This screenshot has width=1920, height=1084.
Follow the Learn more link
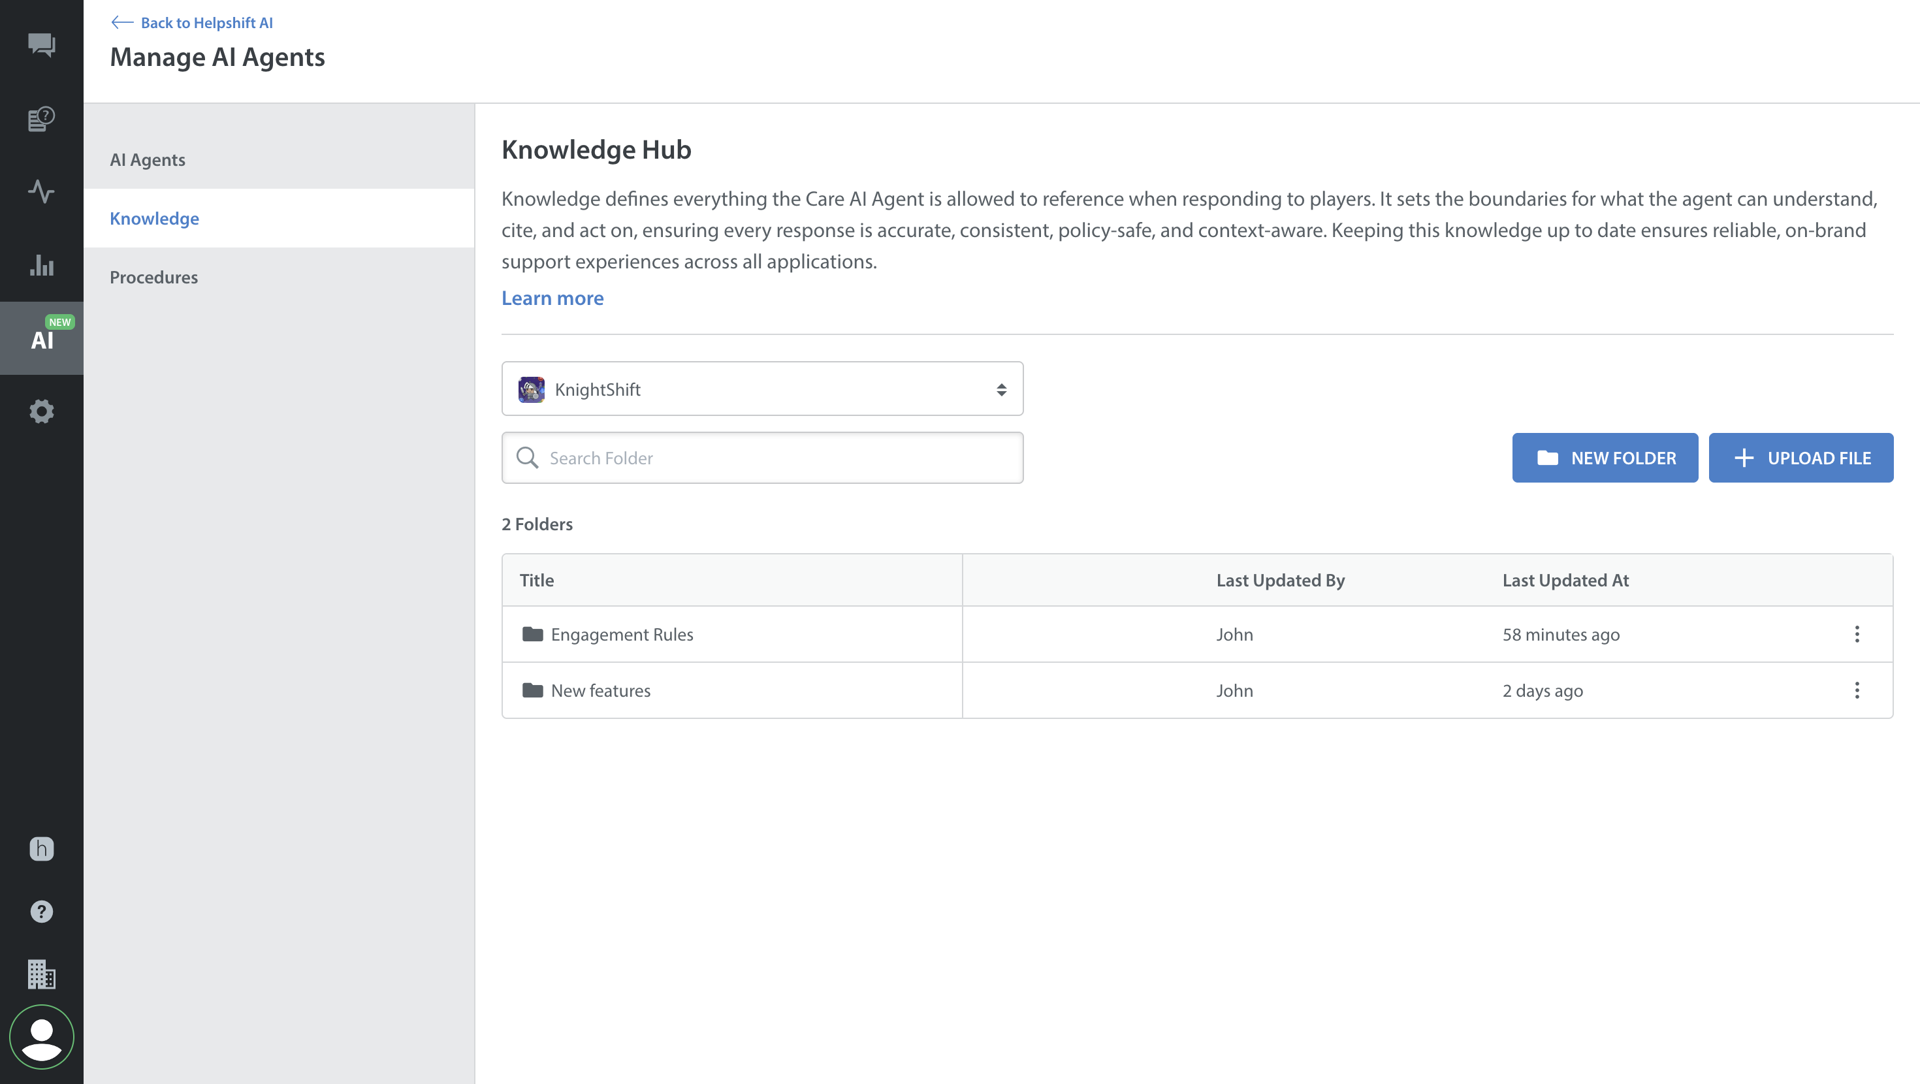pos(552,298)
